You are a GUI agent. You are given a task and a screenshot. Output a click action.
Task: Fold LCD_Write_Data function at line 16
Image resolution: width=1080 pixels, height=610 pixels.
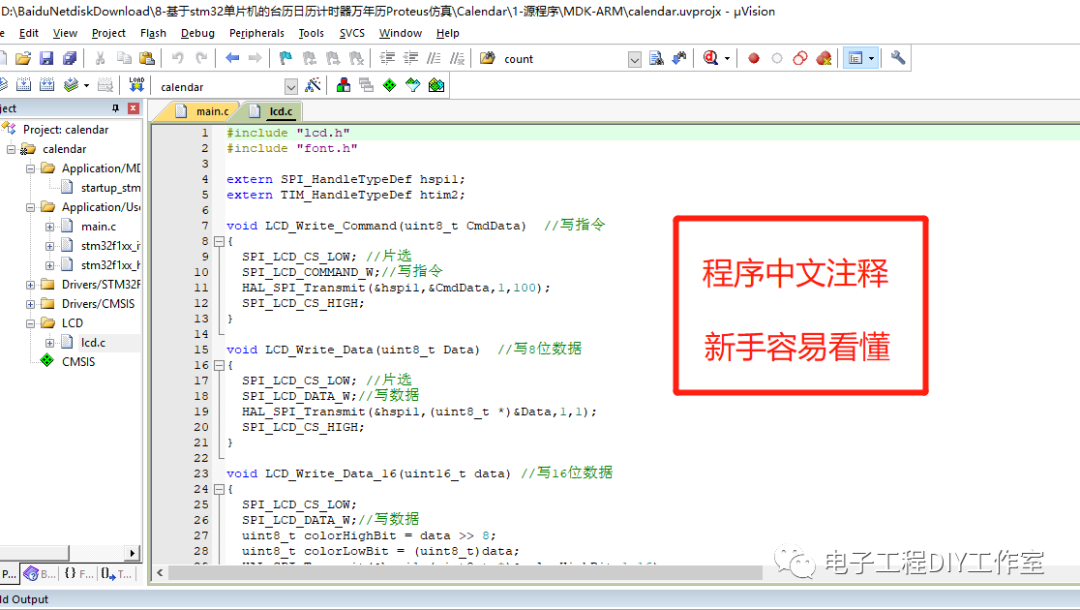pyautogui.click(x=219, y=366)
